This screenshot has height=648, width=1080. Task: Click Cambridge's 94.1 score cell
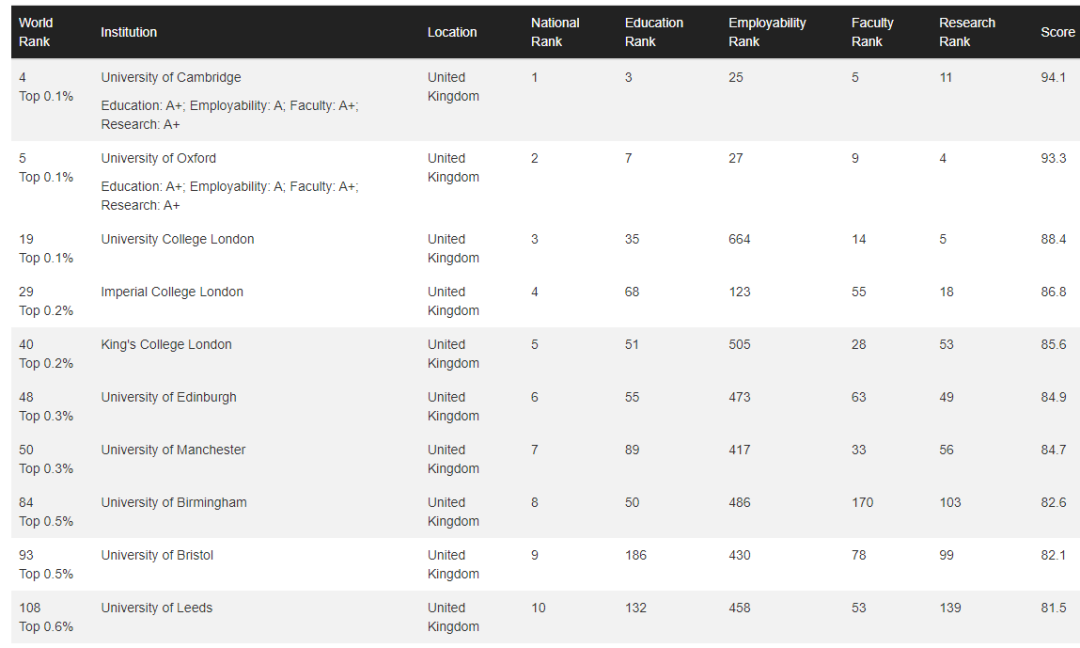pos(1053,77)
